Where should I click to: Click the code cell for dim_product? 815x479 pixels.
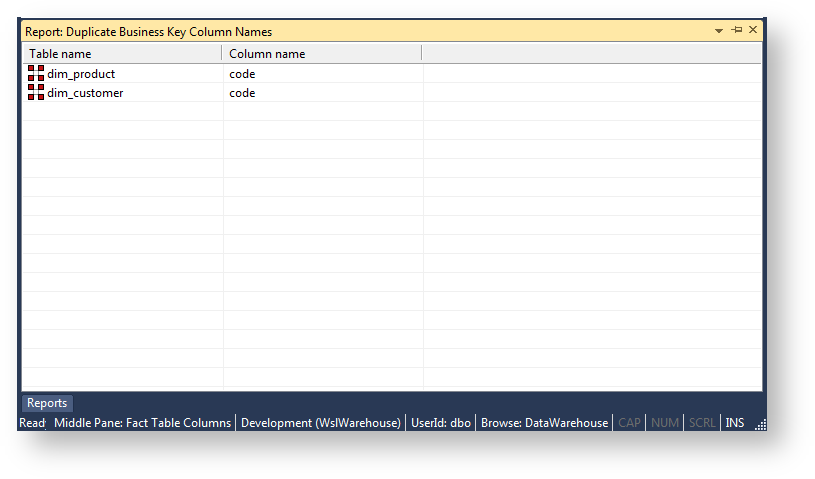pos(242,74)
